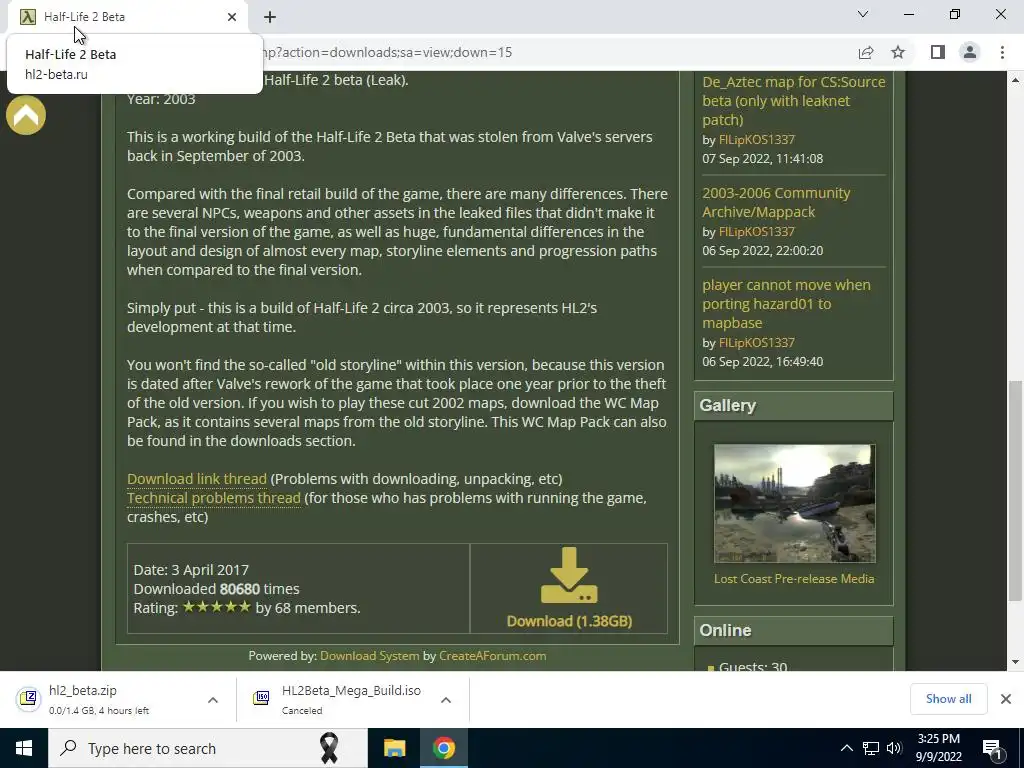Screen dimensions: 1024x768
Task: Expand options for hl2_beta.zip download
Action: pyautogui.click(x=213, y=700)
